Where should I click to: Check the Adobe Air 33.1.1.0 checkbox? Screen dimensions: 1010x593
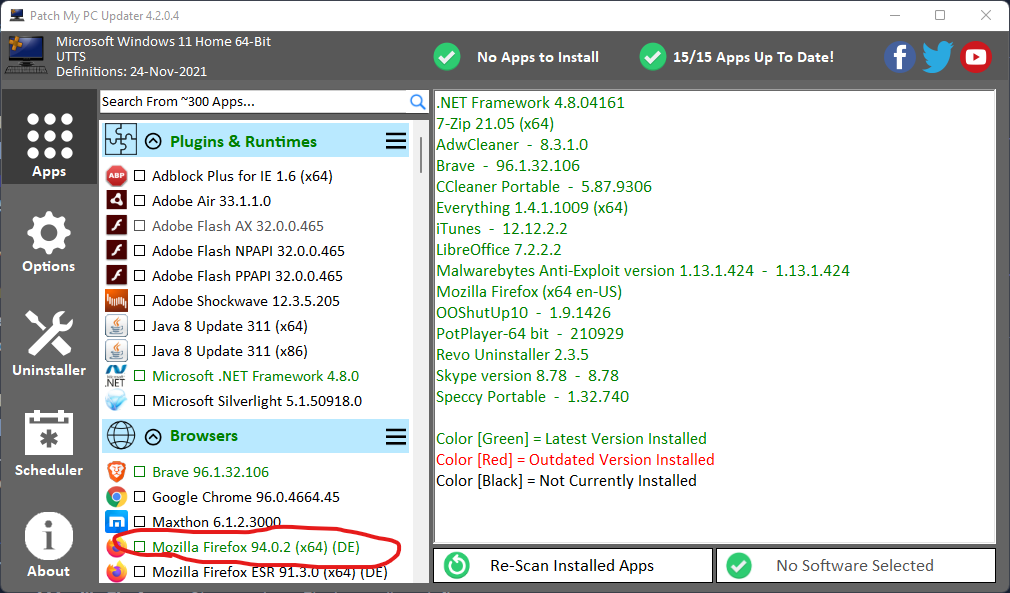(140, 201)
